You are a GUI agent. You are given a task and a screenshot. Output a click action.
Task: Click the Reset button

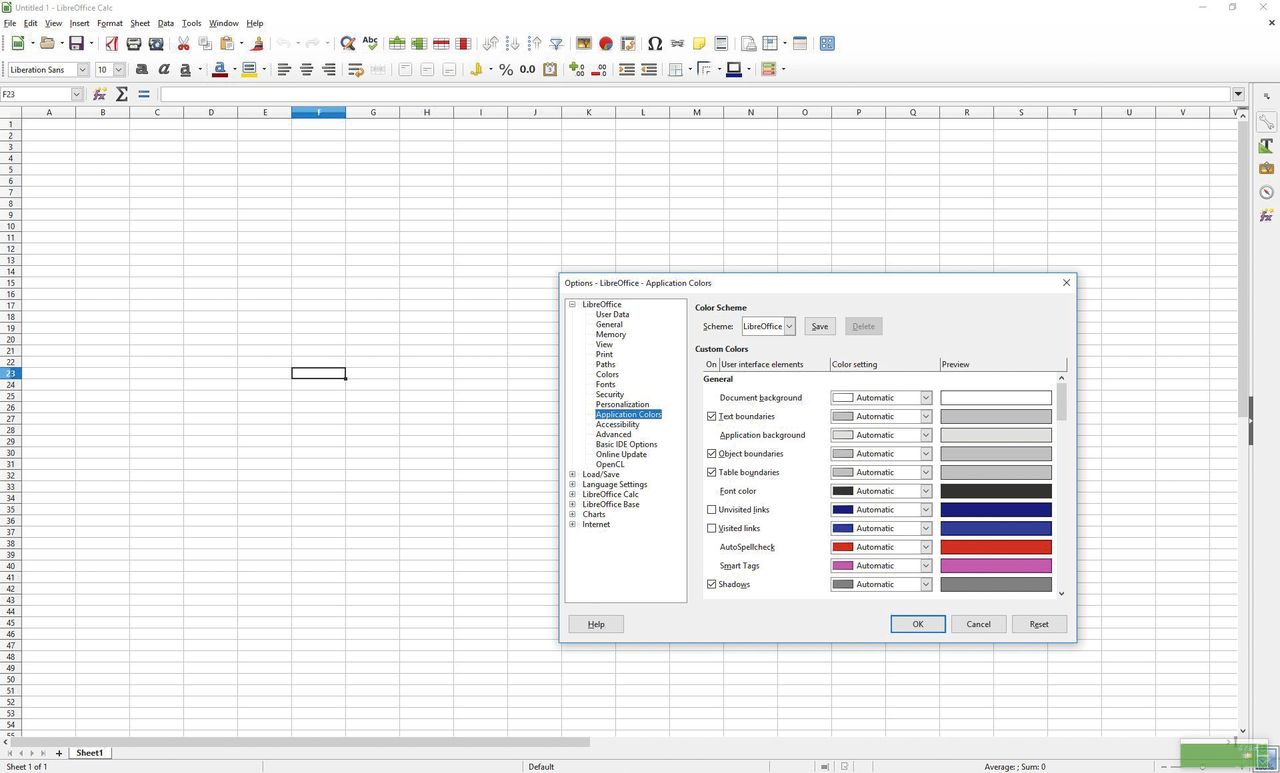click(x=1040, y=624)
